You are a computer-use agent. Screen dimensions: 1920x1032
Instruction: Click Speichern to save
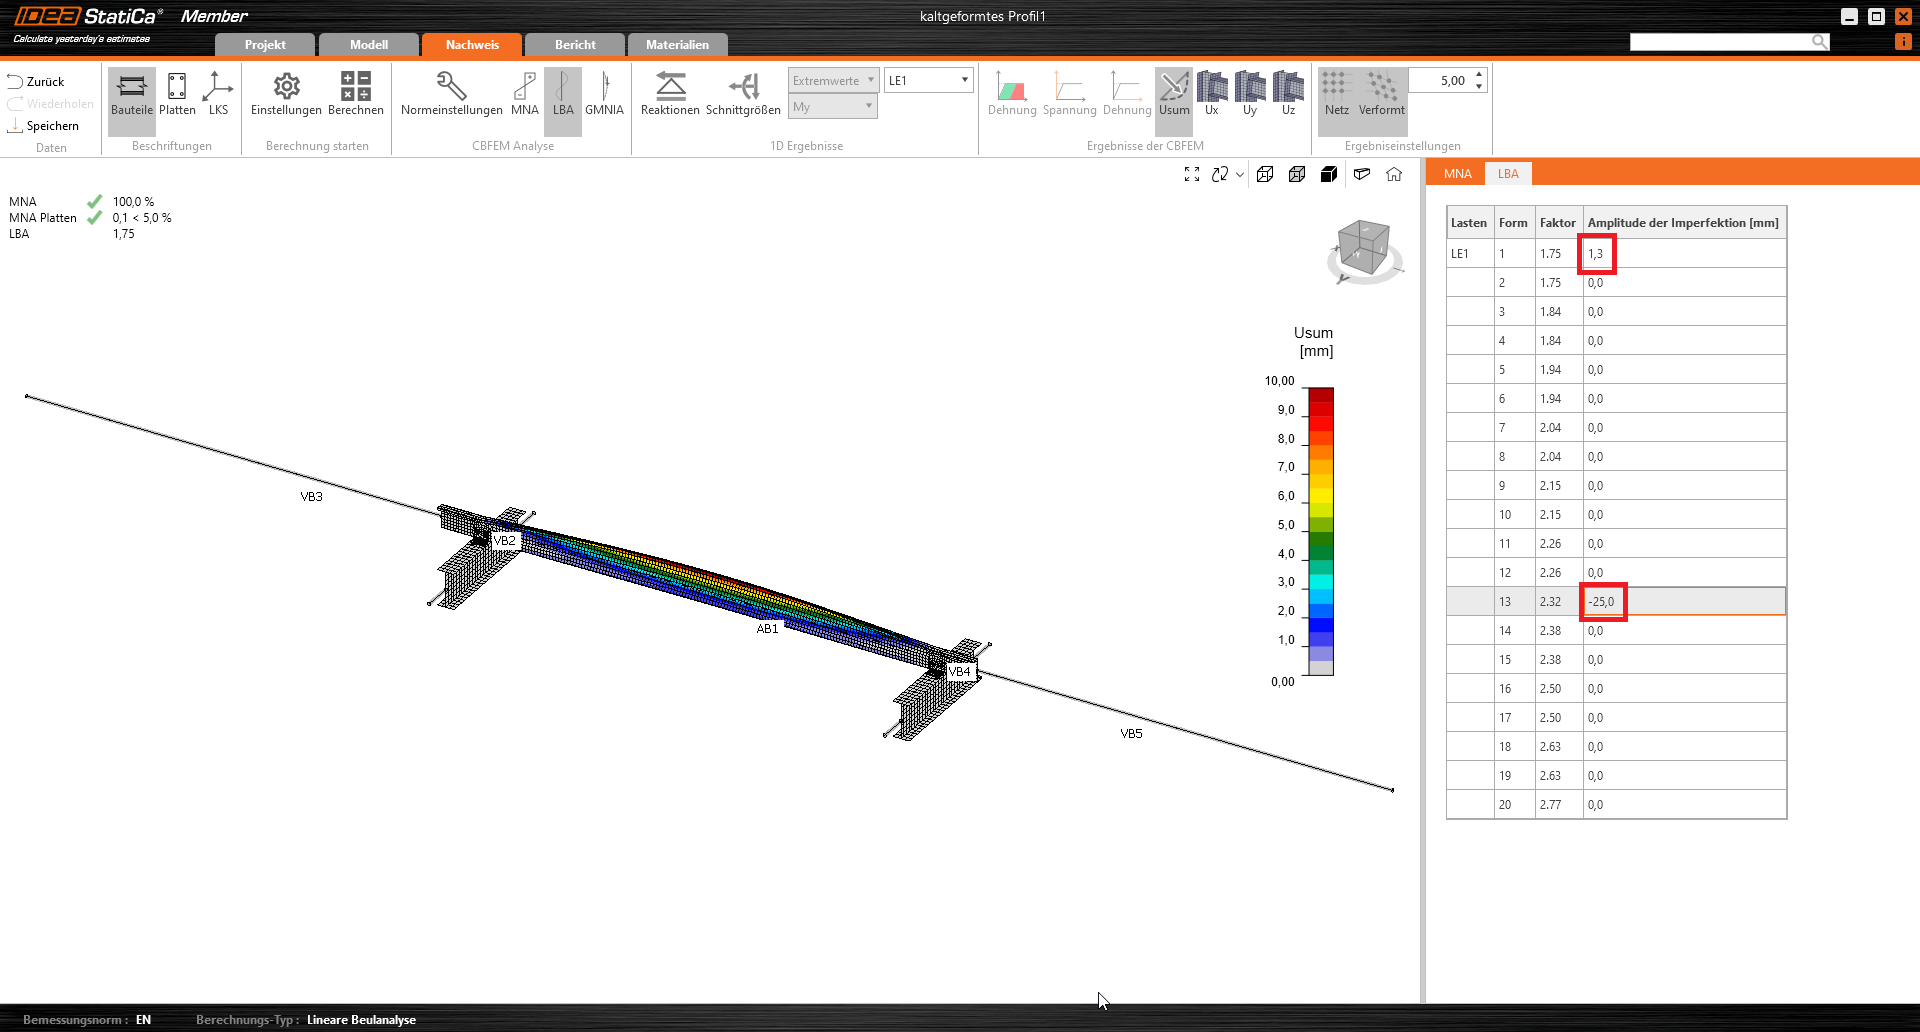pyautogui.click(x=43, y=126)
